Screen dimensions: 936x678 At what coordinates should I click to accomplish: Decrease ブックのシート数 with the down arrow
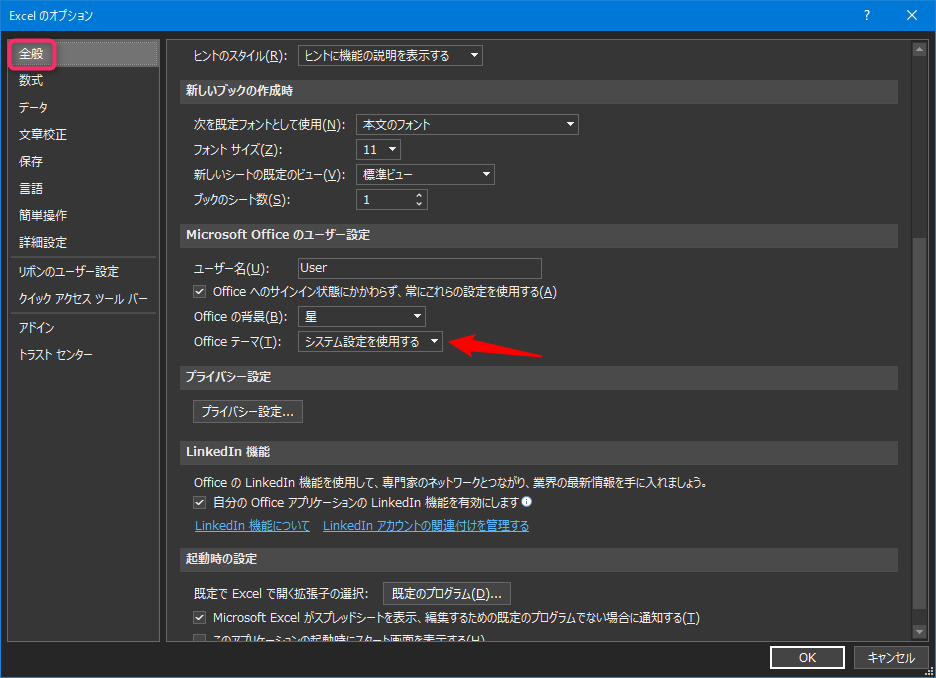click(419, 204)
